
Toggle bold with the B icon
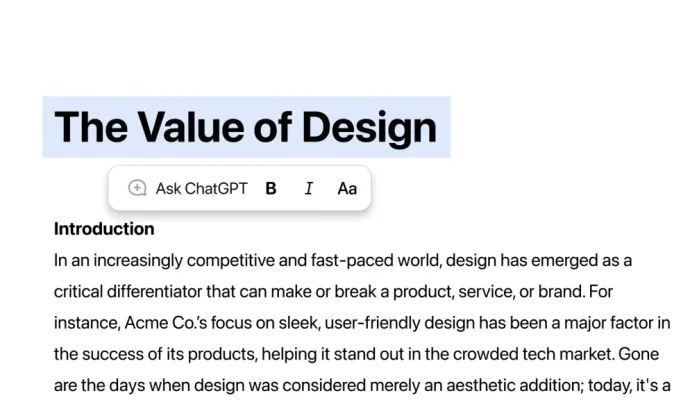coord(271,188)
